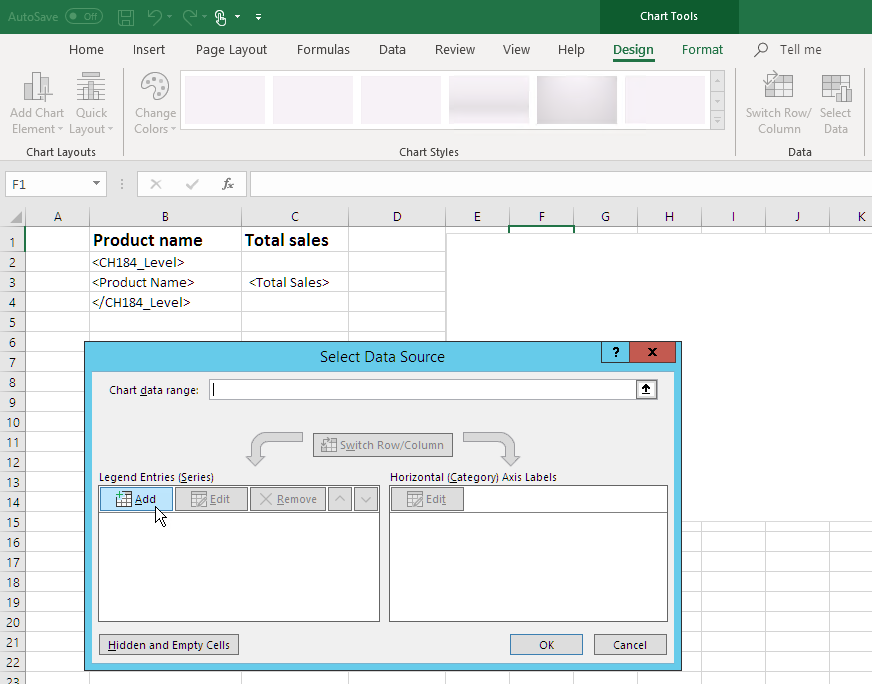
Task: Click the collapse dialog range selector icon
Action: coord(646,390)
